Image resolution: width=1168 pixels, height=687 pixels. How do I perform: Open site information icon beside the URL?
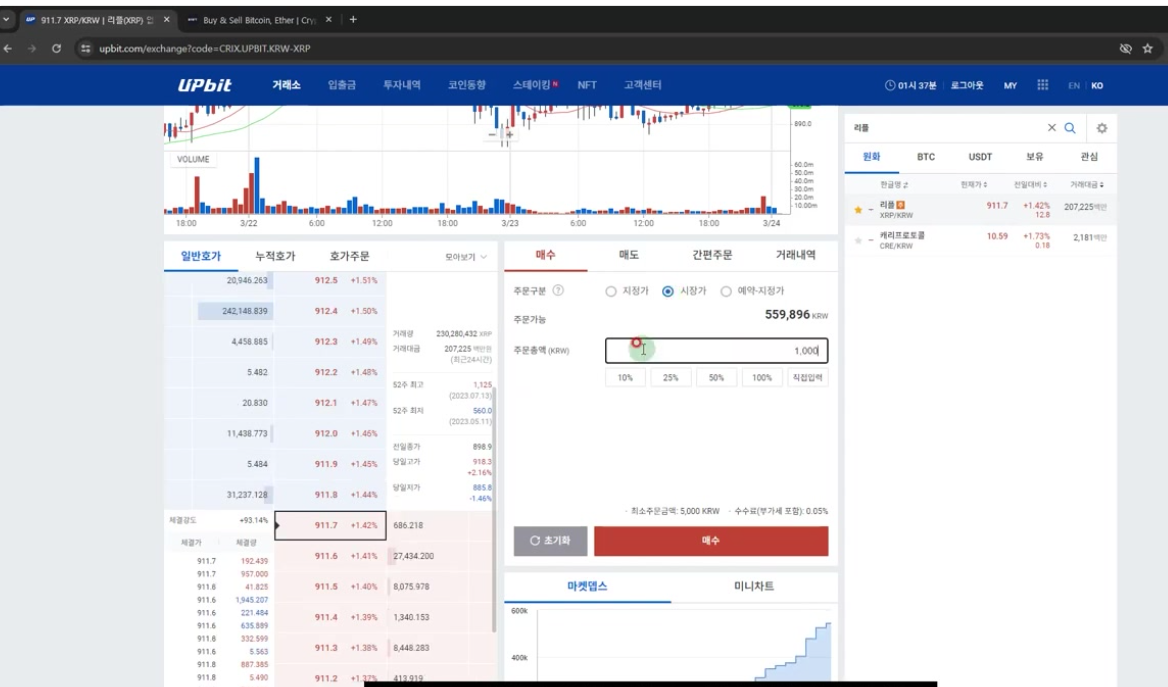(86, 48)
